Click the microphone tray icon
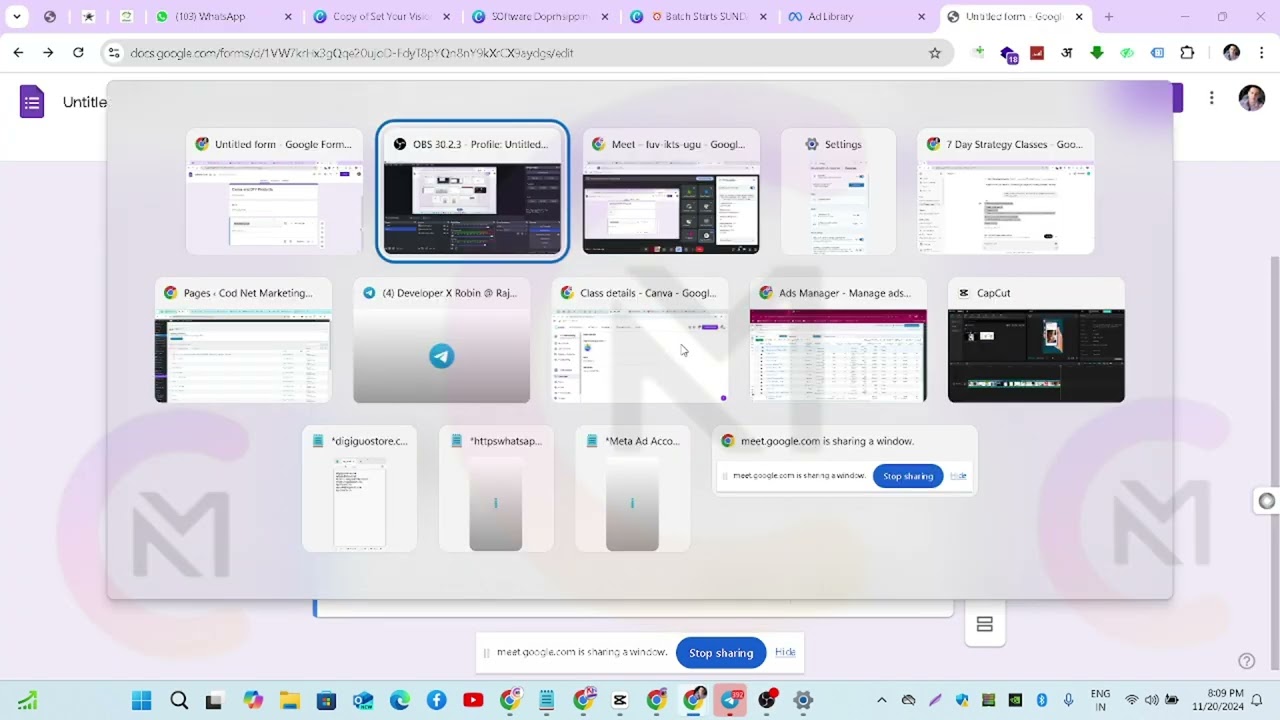Viewport: 1280px width, 720px height. pyautogui.click(x=1068, y=700)
